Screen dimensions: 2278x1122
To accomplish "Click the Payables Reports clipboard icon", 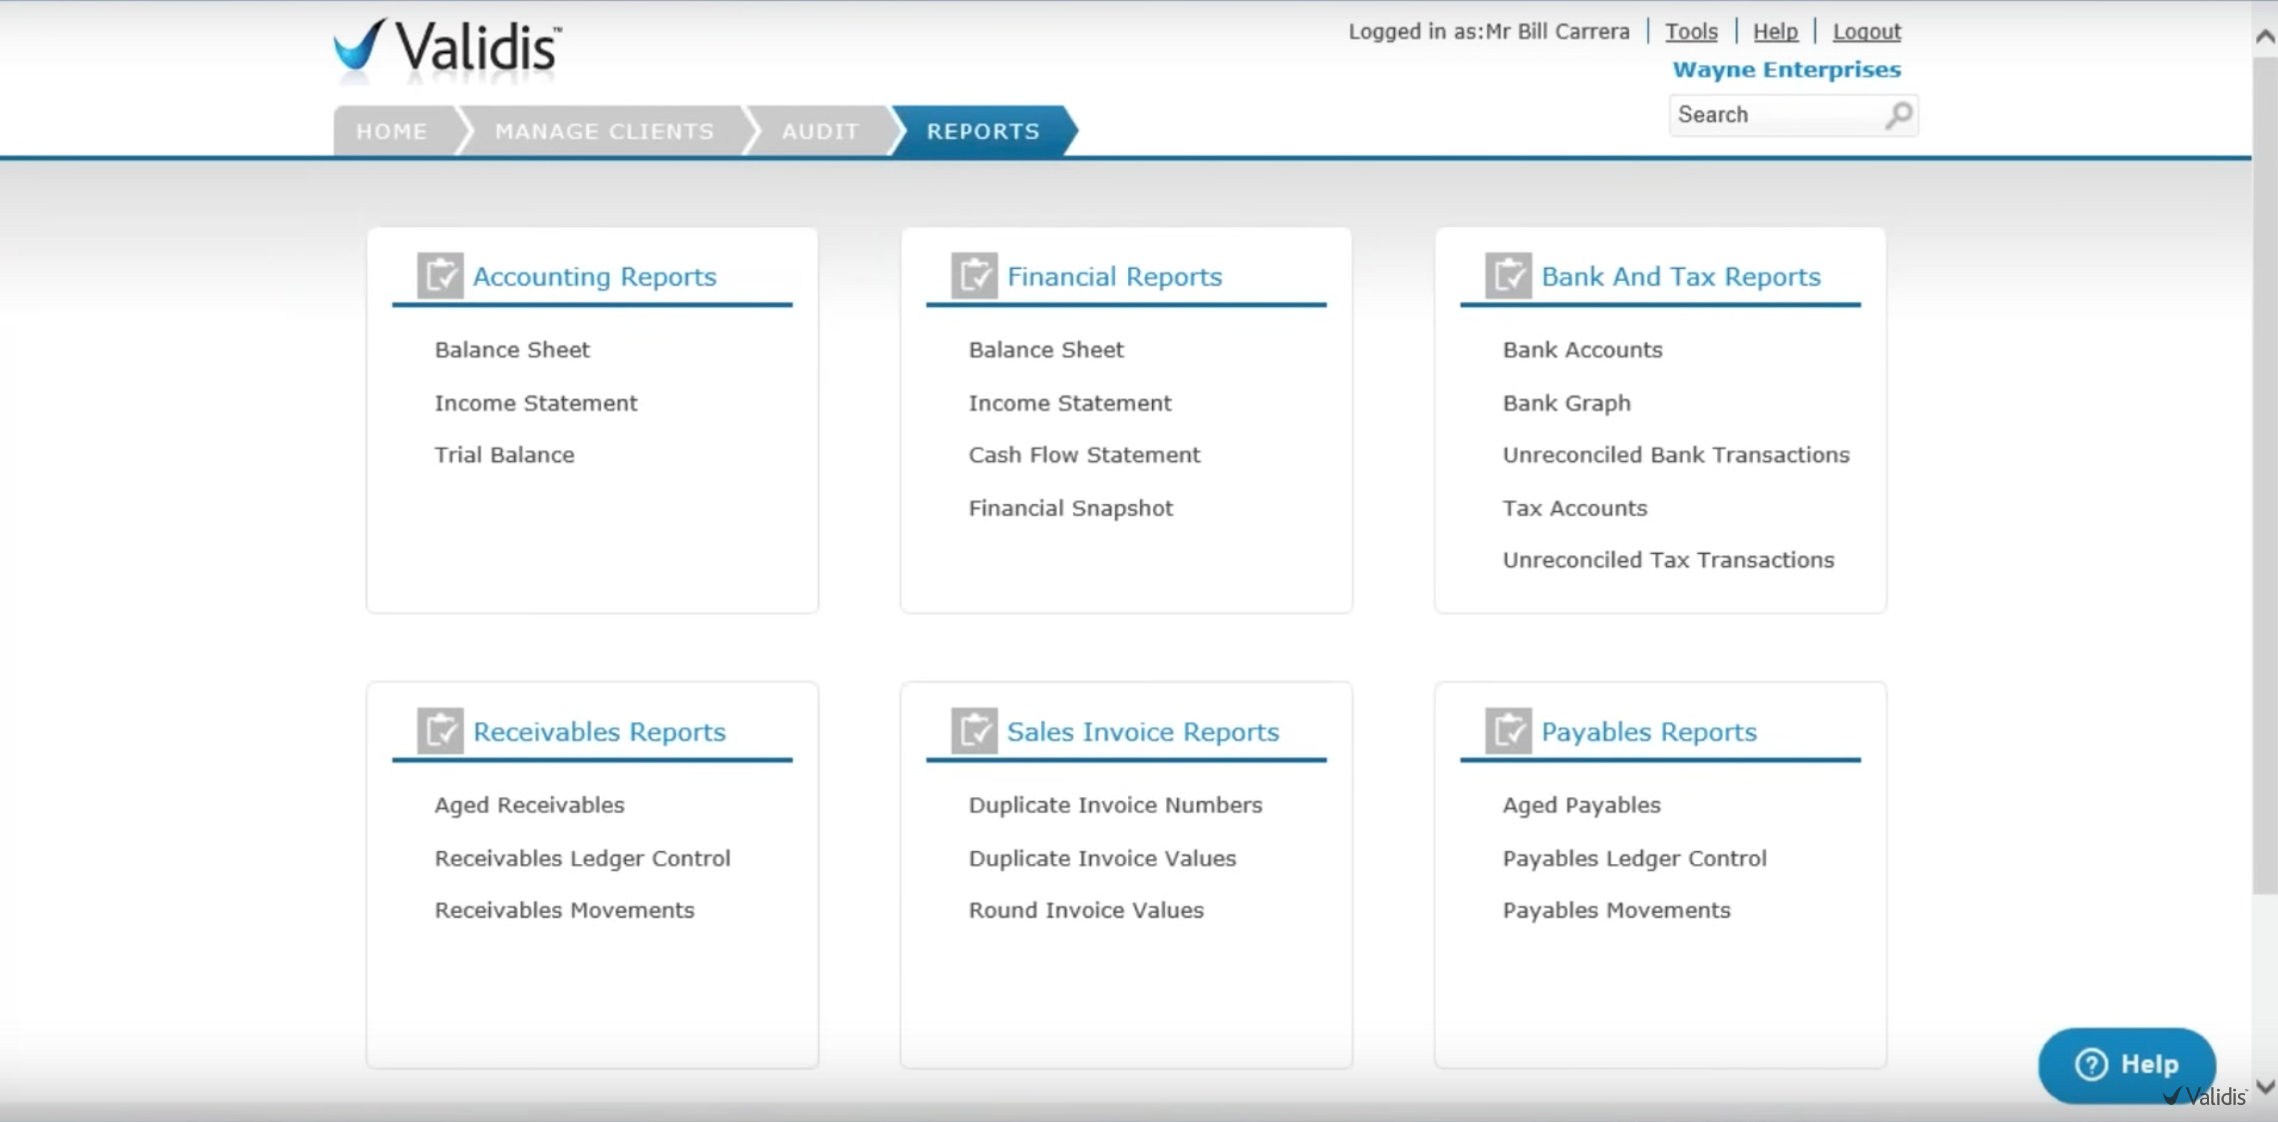I will pos(1510,730).
